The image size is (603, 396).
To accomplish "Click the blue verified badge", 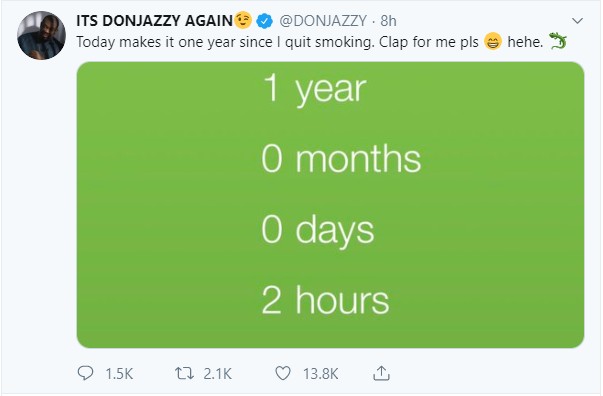I will point(264,20).
